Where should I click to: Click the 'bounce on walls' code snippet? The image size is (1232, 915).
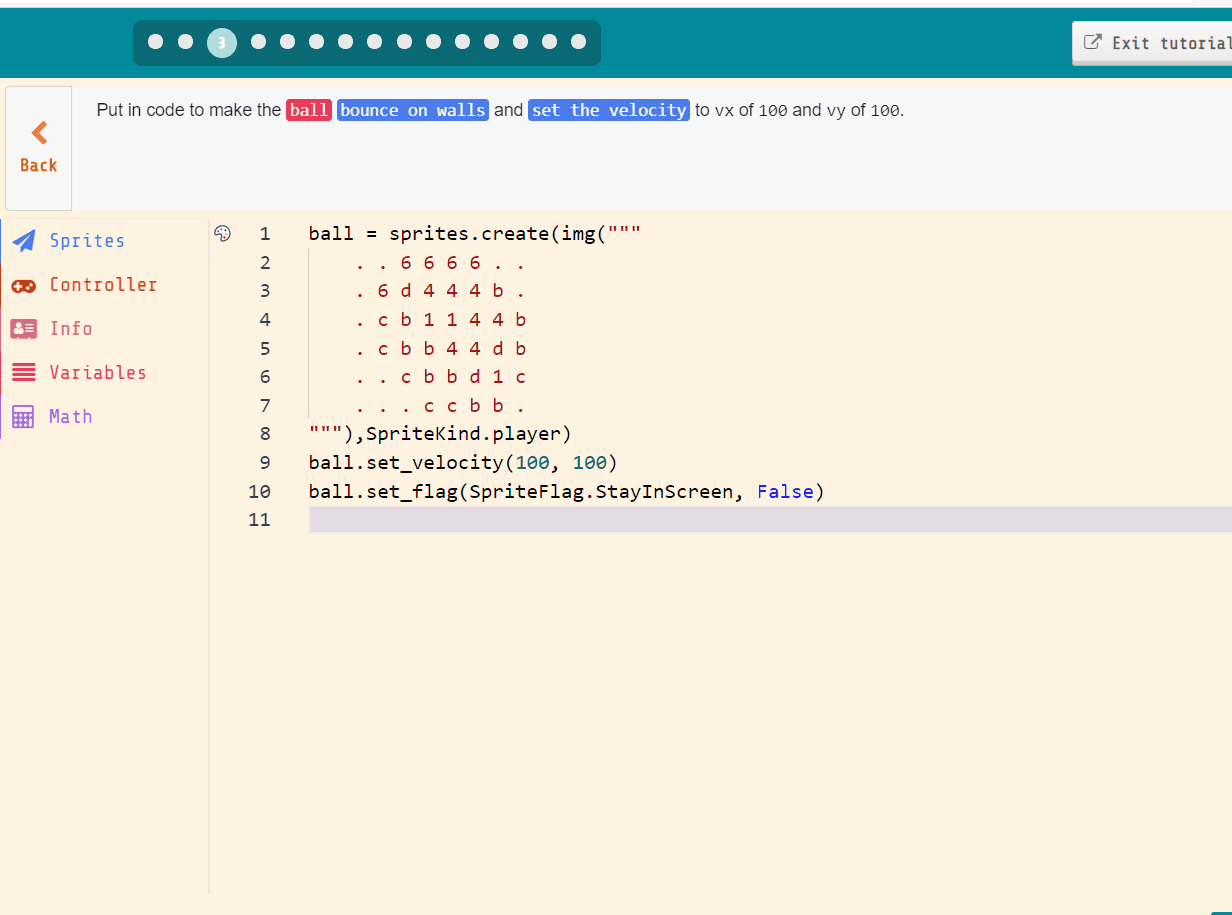click(x=412, y=110)
